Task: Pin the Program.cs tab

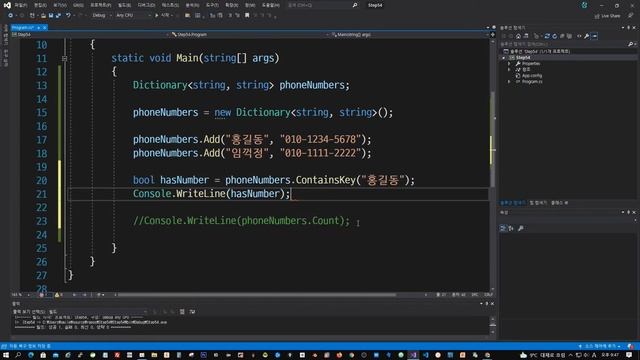Action: tap(39, 28)
